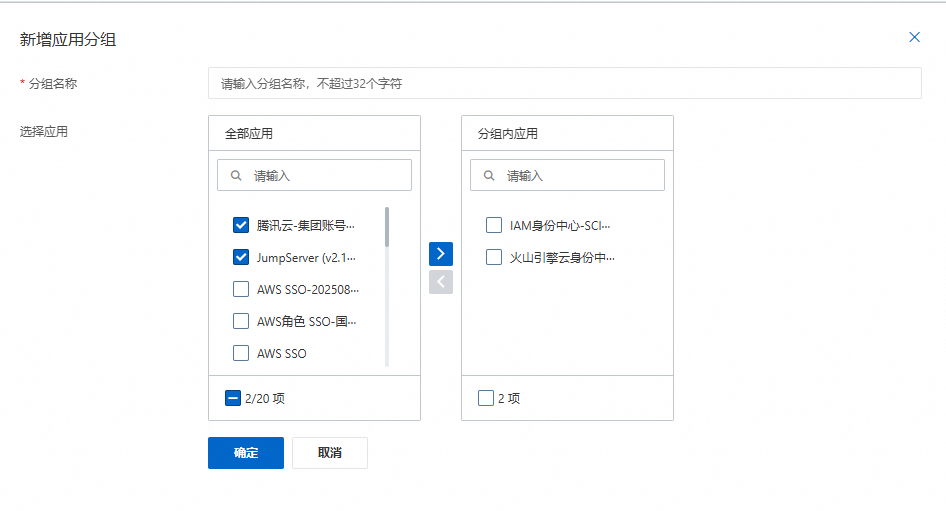Image resolution: width=946 pixels, height=511 pixels.
Task: Click the 新增应用分组 dialog title
Action: coord(68,39)
